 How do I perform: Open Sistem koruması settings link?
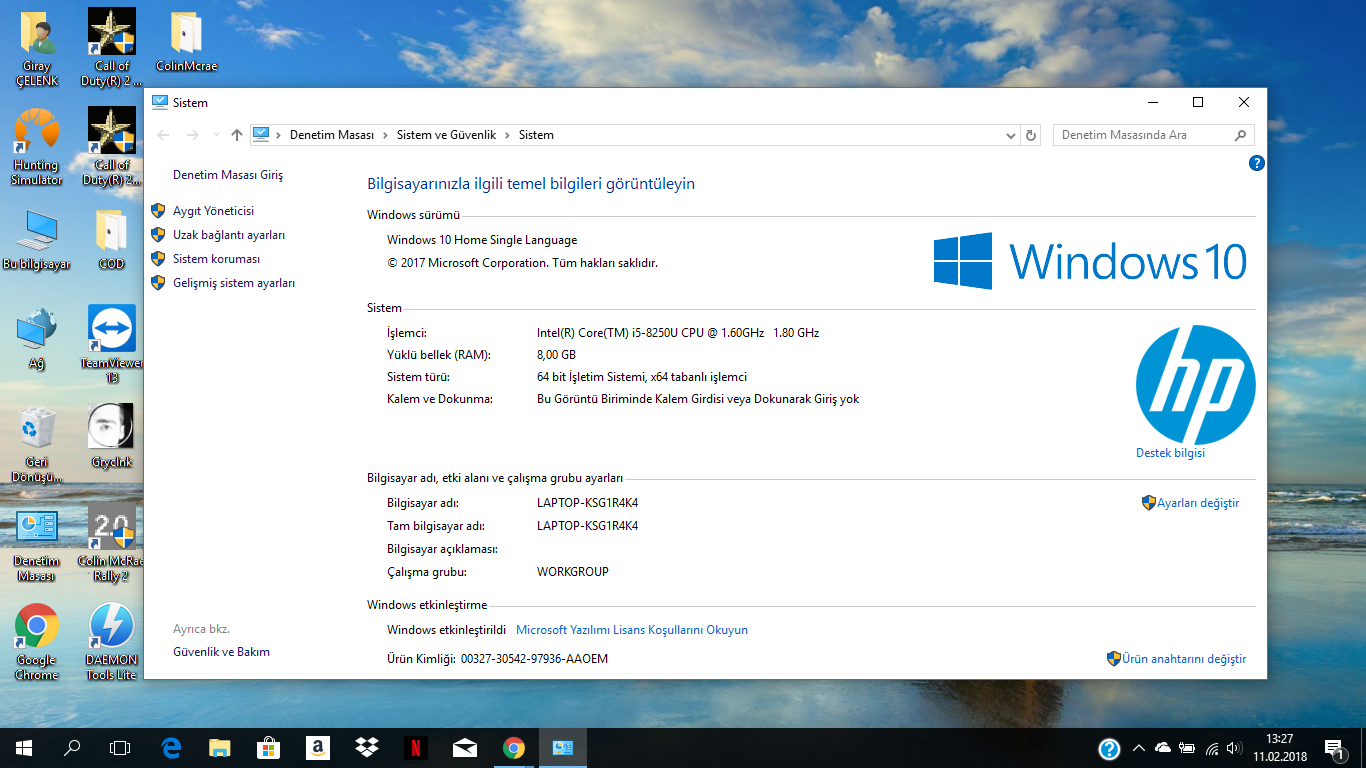[216, 259]
